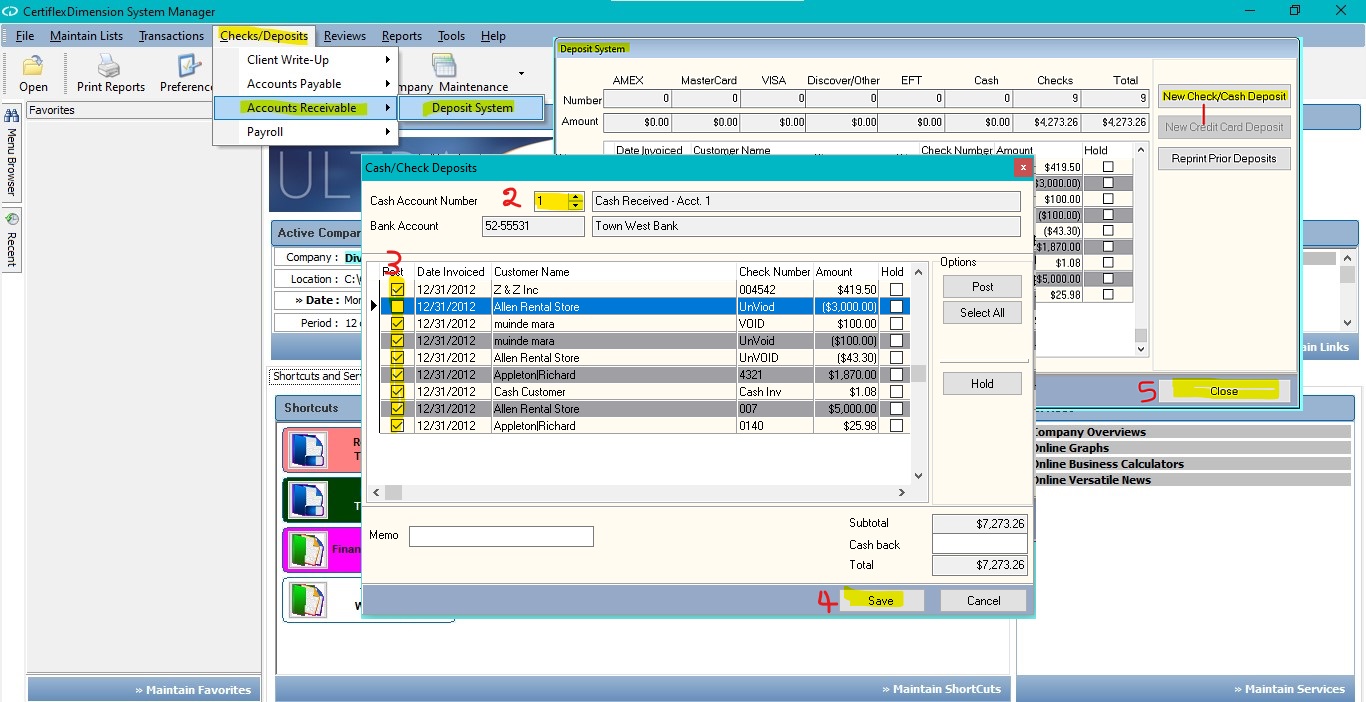This screenshot has width=1366, height=702.
Task: Click the CertiflexDimension app icon in title bar
Action: click(11, 12)
